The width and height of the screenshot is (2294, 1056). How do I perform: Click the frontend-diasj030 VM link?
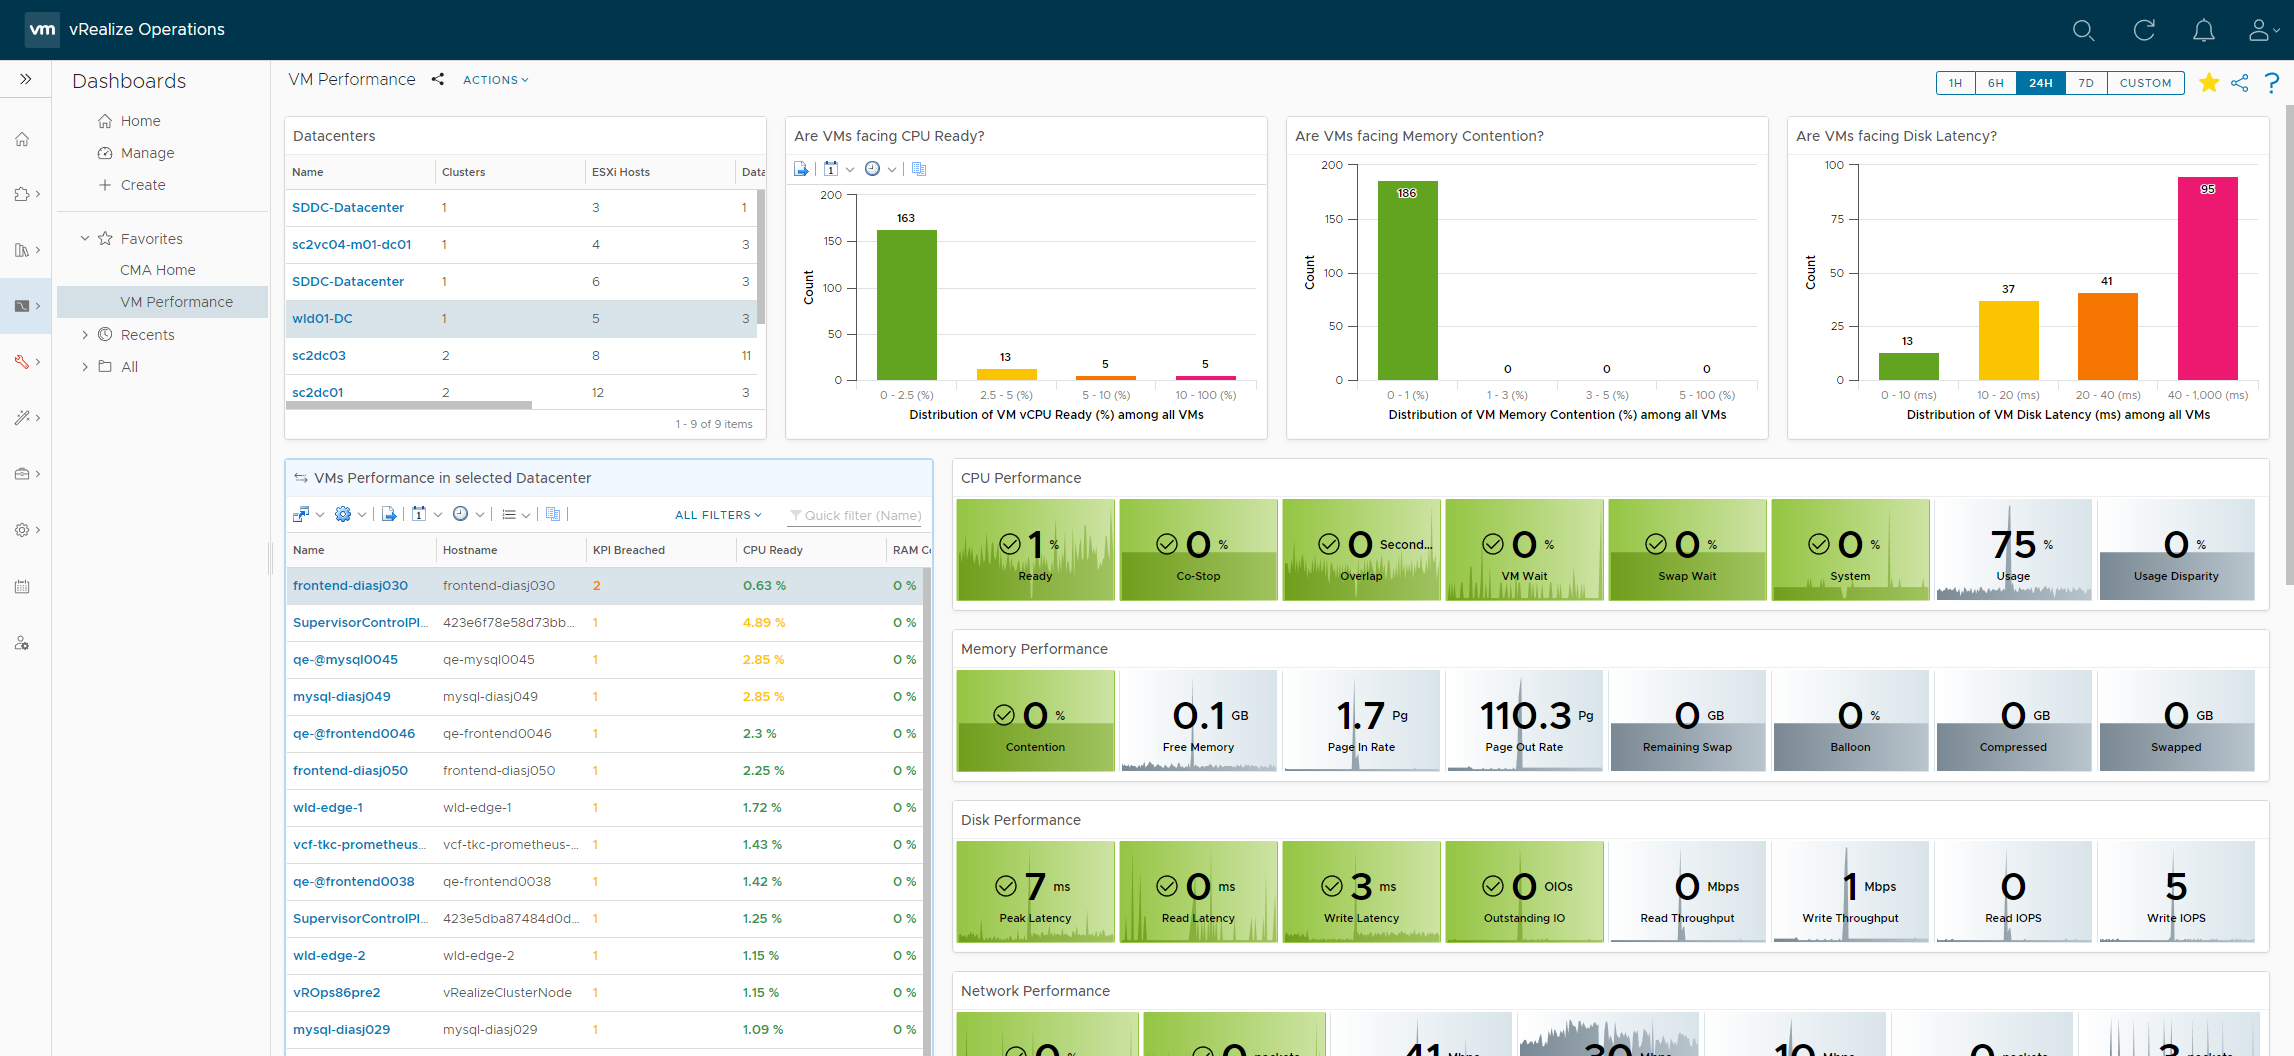[350, 586]
